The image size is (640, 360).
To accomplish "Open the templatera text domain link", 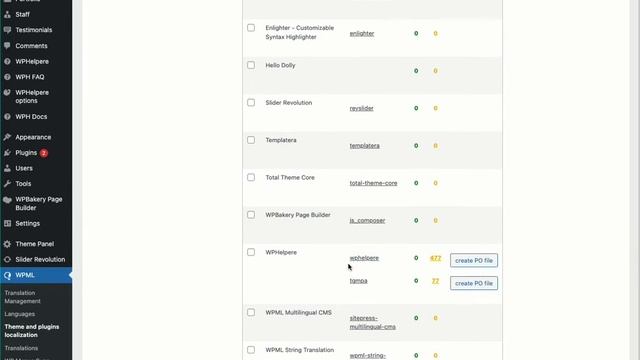I will click(x=364, y=146).
